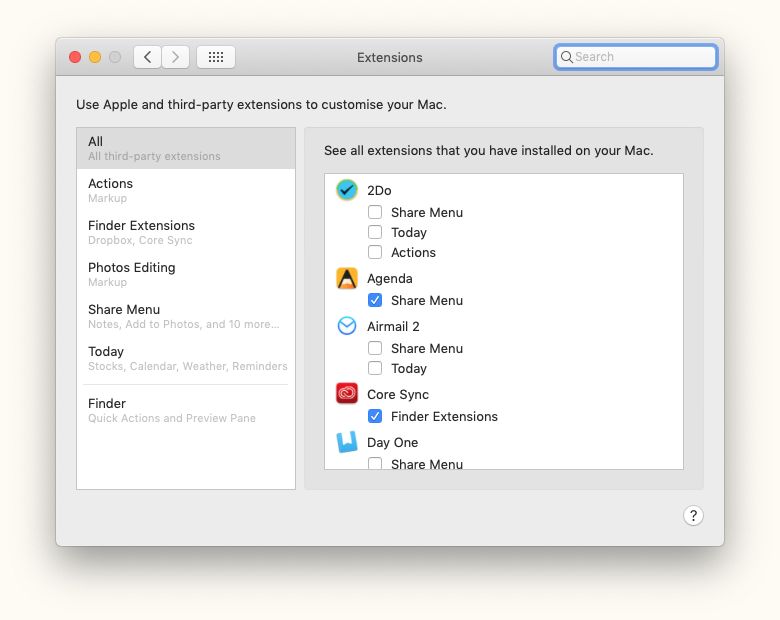Click the Airmail 2 app name
The image size is (780, 620).
pos(393,326)
